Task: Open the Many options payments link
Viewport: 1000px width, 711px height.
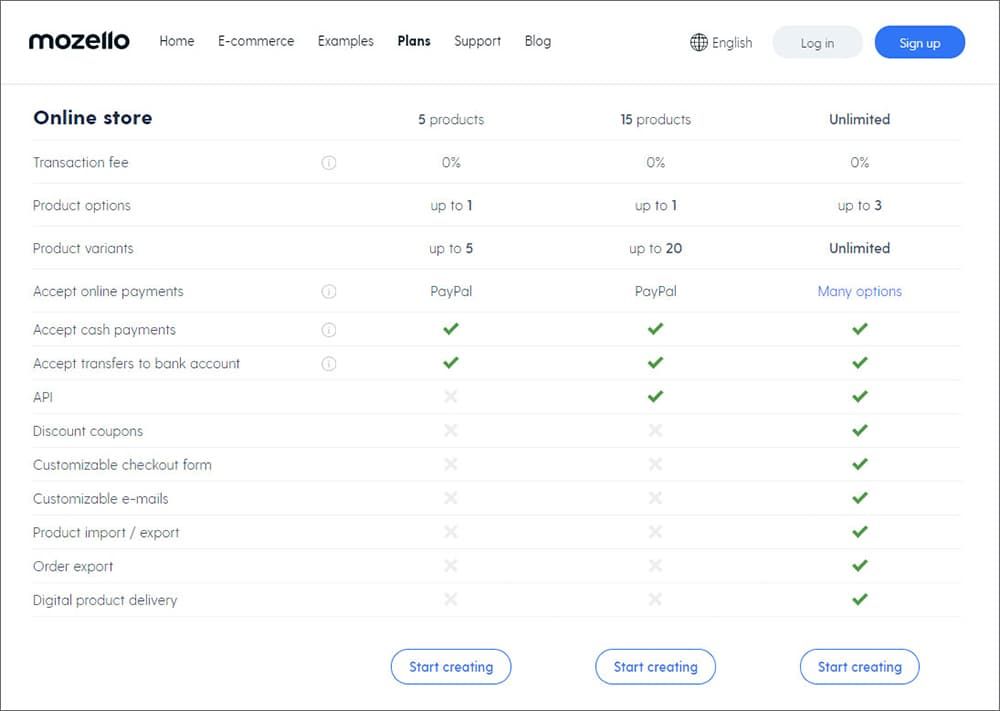Action: click(860, 291)
